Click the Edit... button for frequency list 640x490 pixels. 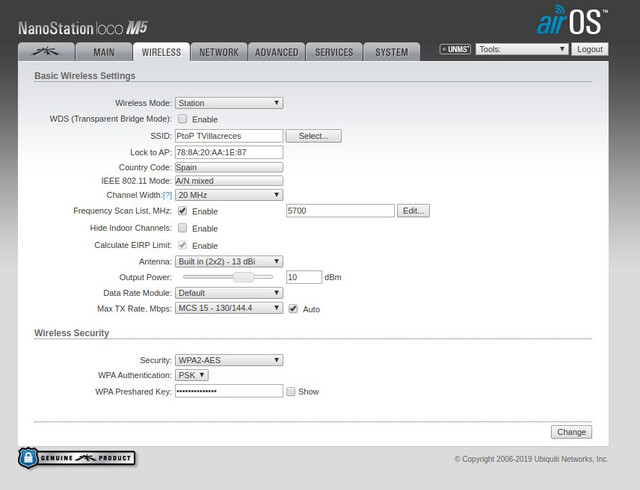pyautogui.click(x=413, y=211)
